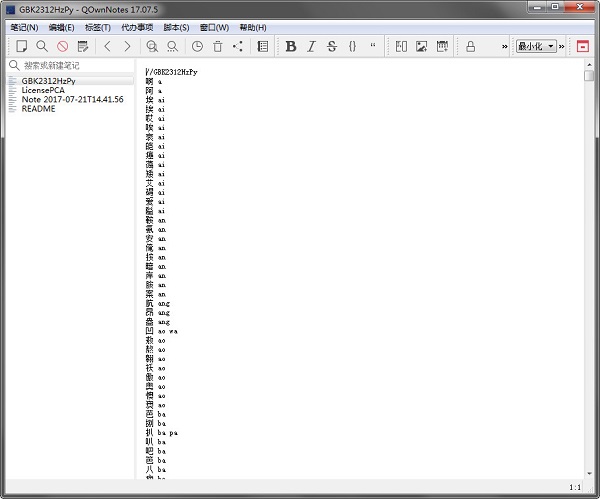Click the share icon in toolbar

point(237,46)
